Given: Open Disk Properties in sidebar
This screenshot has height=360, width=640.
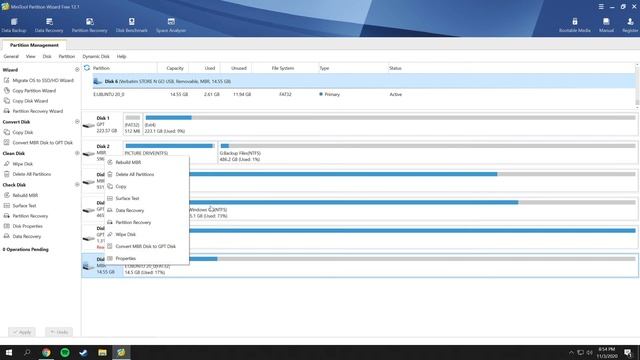Looking at the screenshot, I should 23,226.
